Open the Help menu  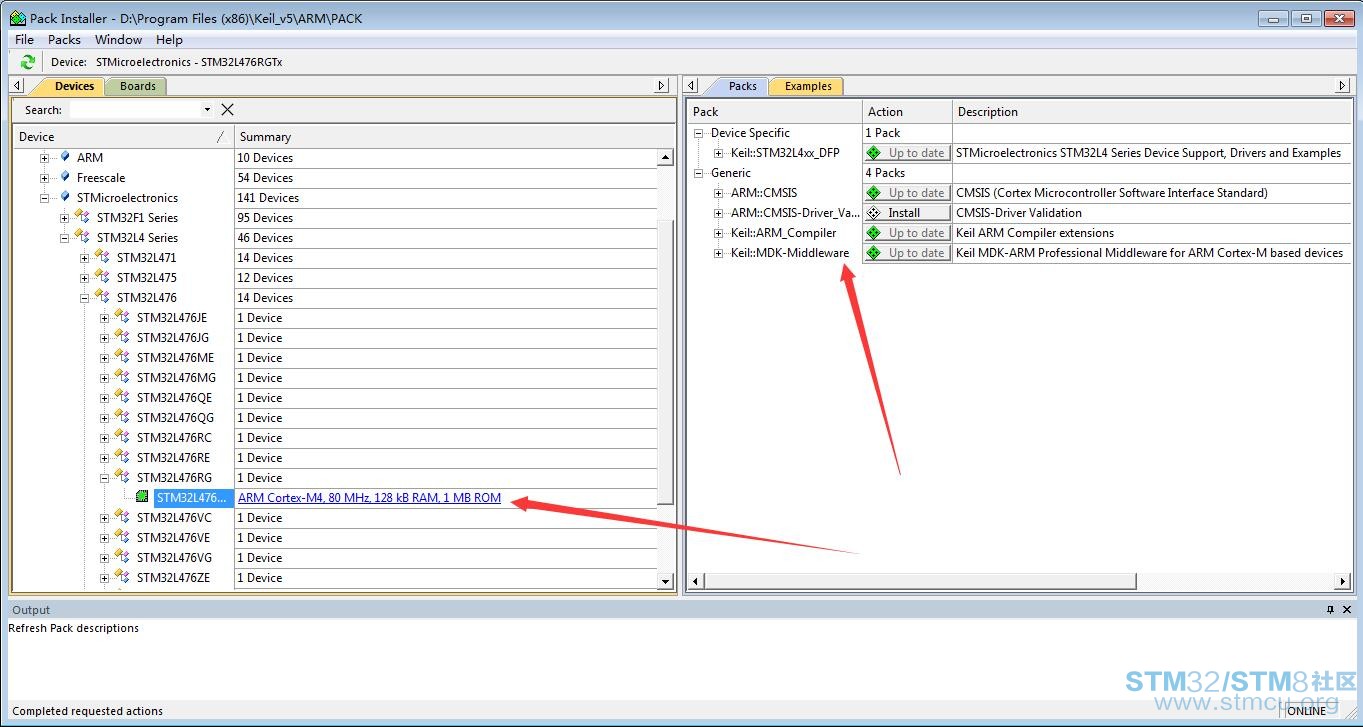pyautogui.click(x=169, y=40)
